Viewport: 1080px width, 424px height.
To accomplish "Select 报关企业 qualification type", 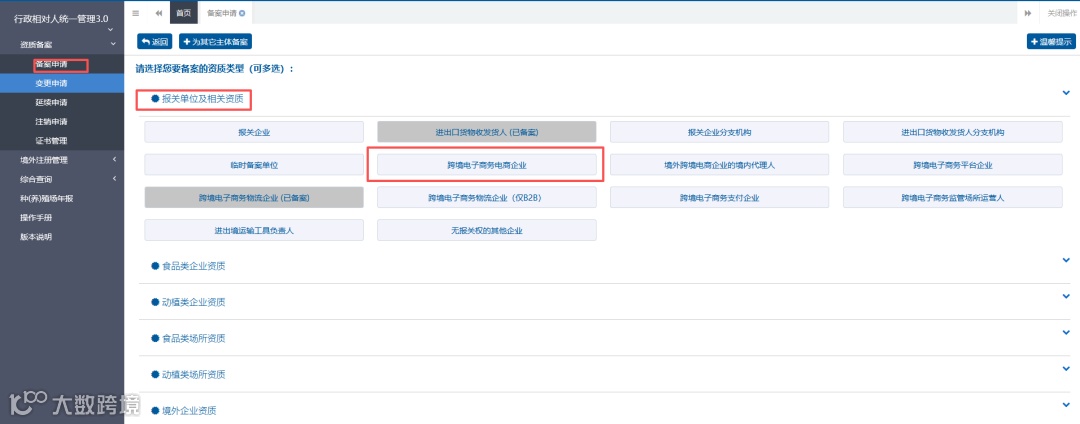I will (x=253, y=132).
